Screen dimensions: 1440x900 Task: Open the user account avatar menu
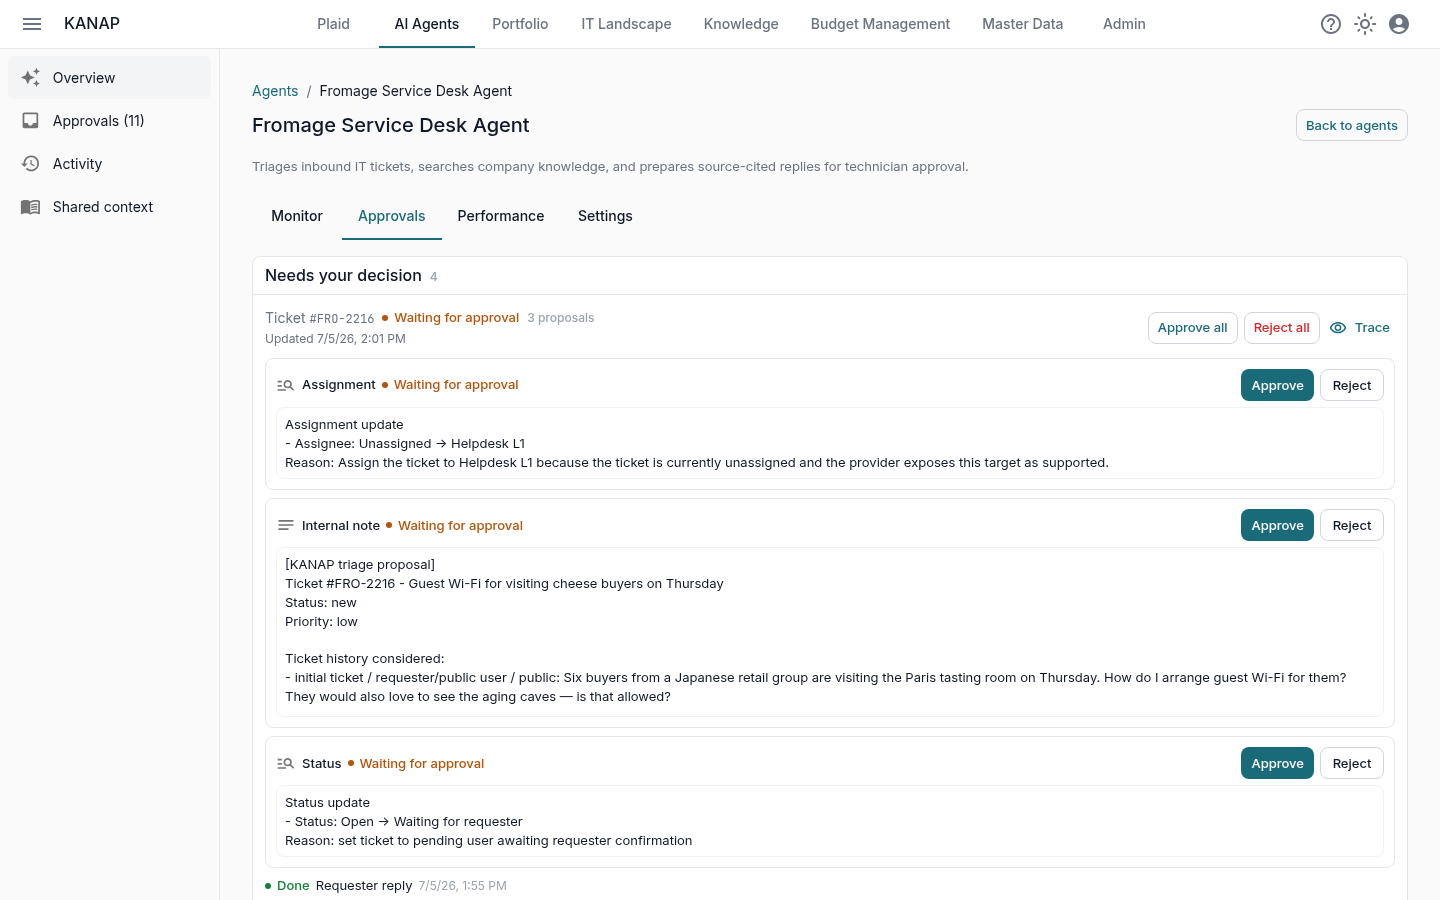[1399, 24]
